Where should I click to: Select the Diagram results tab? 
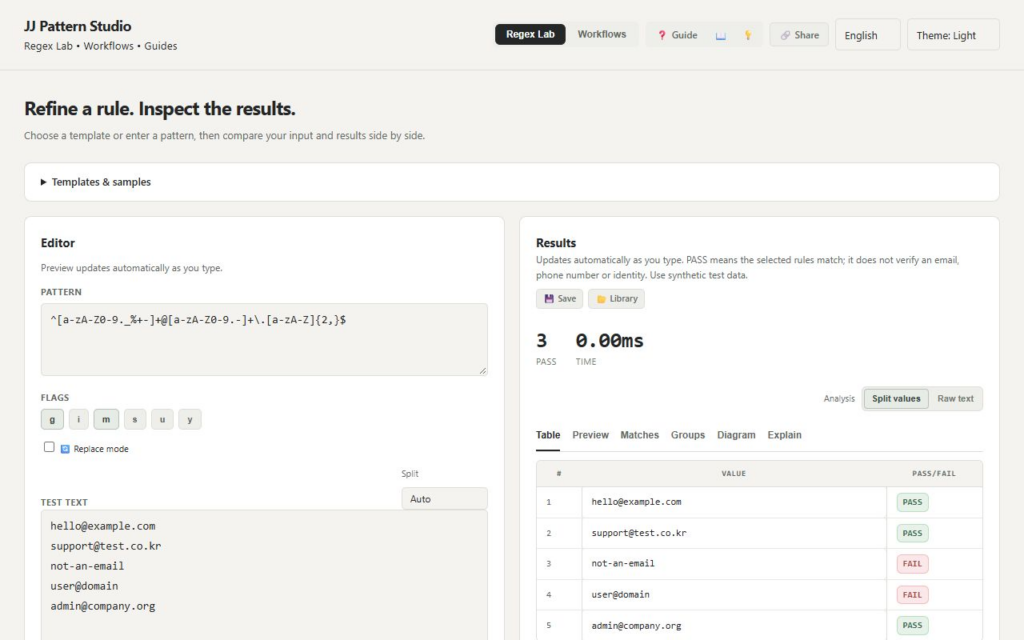click(x=736, y=435)
